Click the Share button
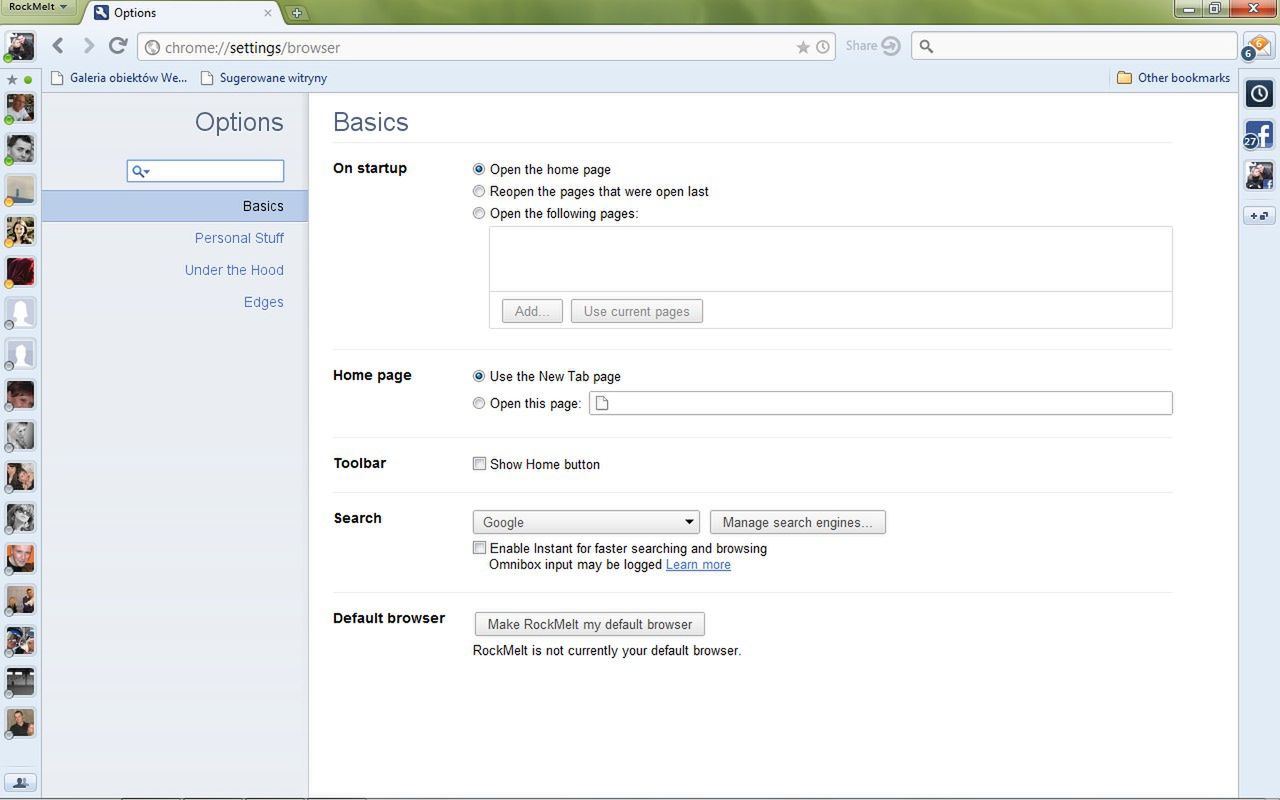 (873, 46)
